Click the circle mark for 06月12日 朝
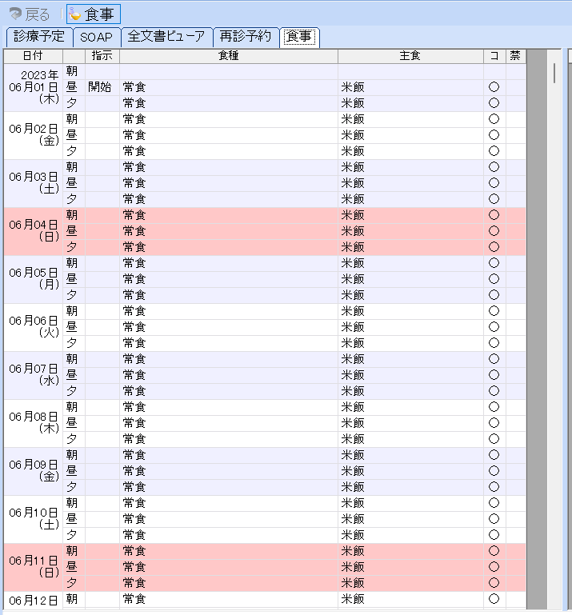Screen dimensions: 572x615 [494, 599]
